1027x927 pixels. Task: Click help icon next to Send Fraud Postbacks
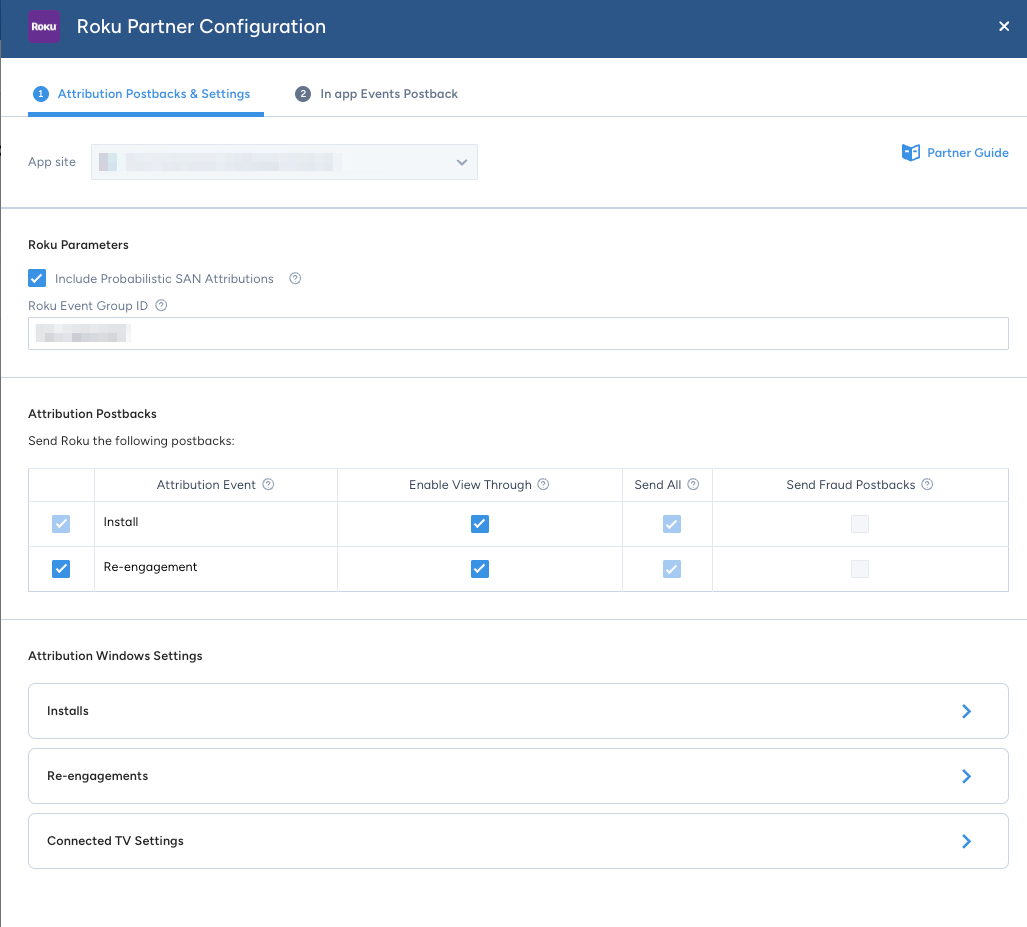(x=927, y=484)
